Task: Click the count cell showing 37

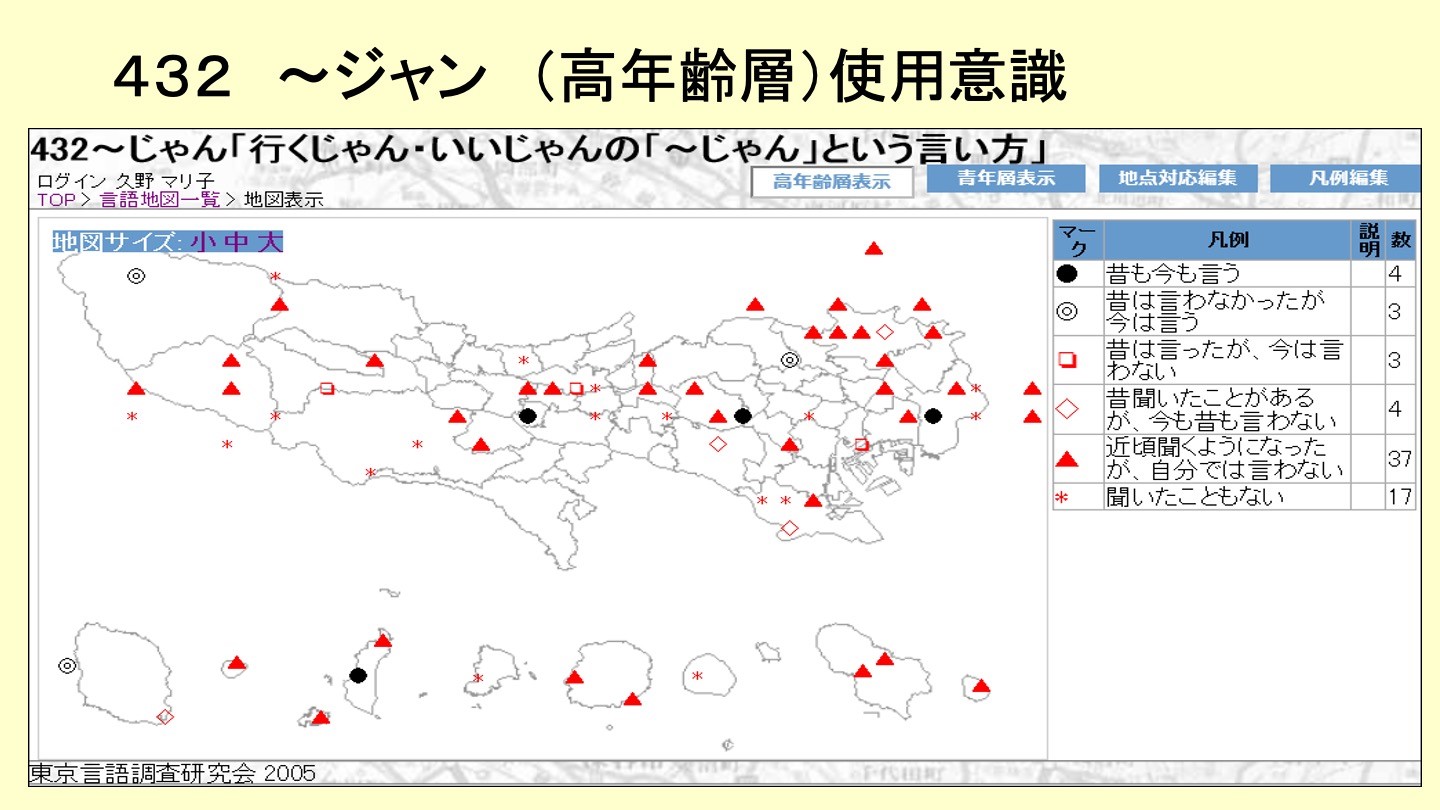Action: [x=1400, y=458]
